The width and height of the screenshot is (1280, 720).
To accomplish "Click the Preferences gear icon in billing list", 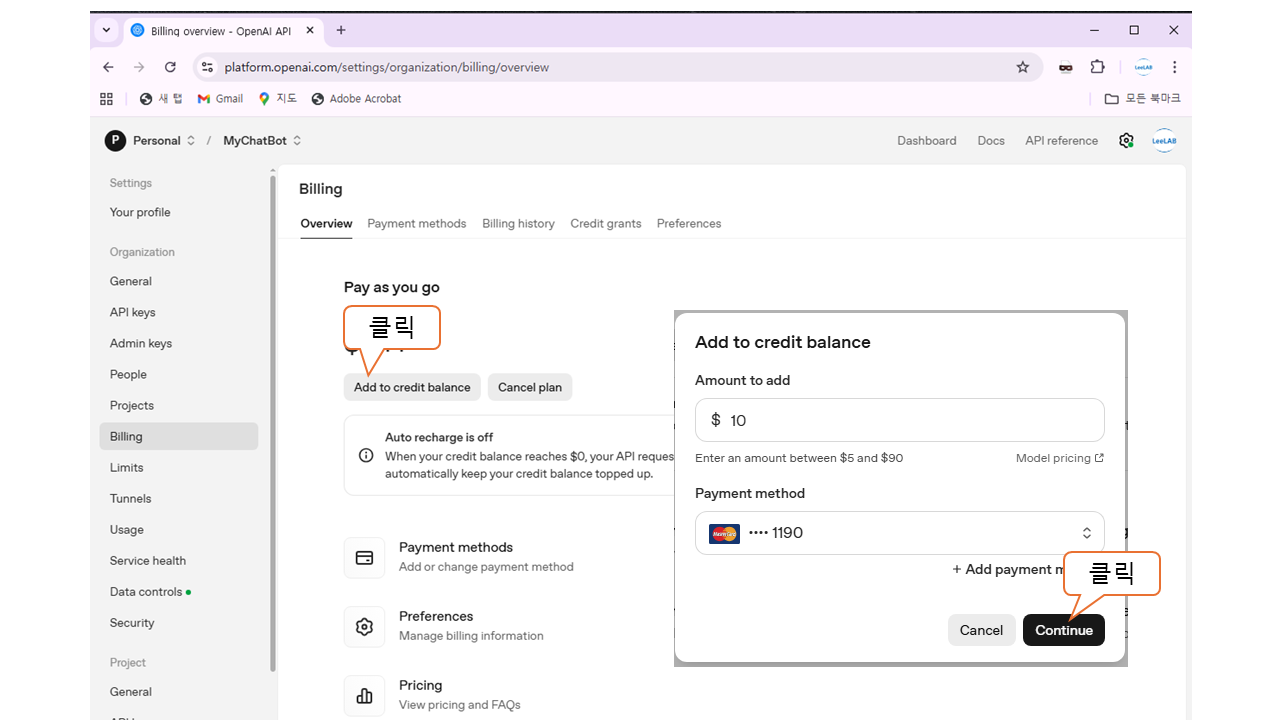I will point(364,627).
